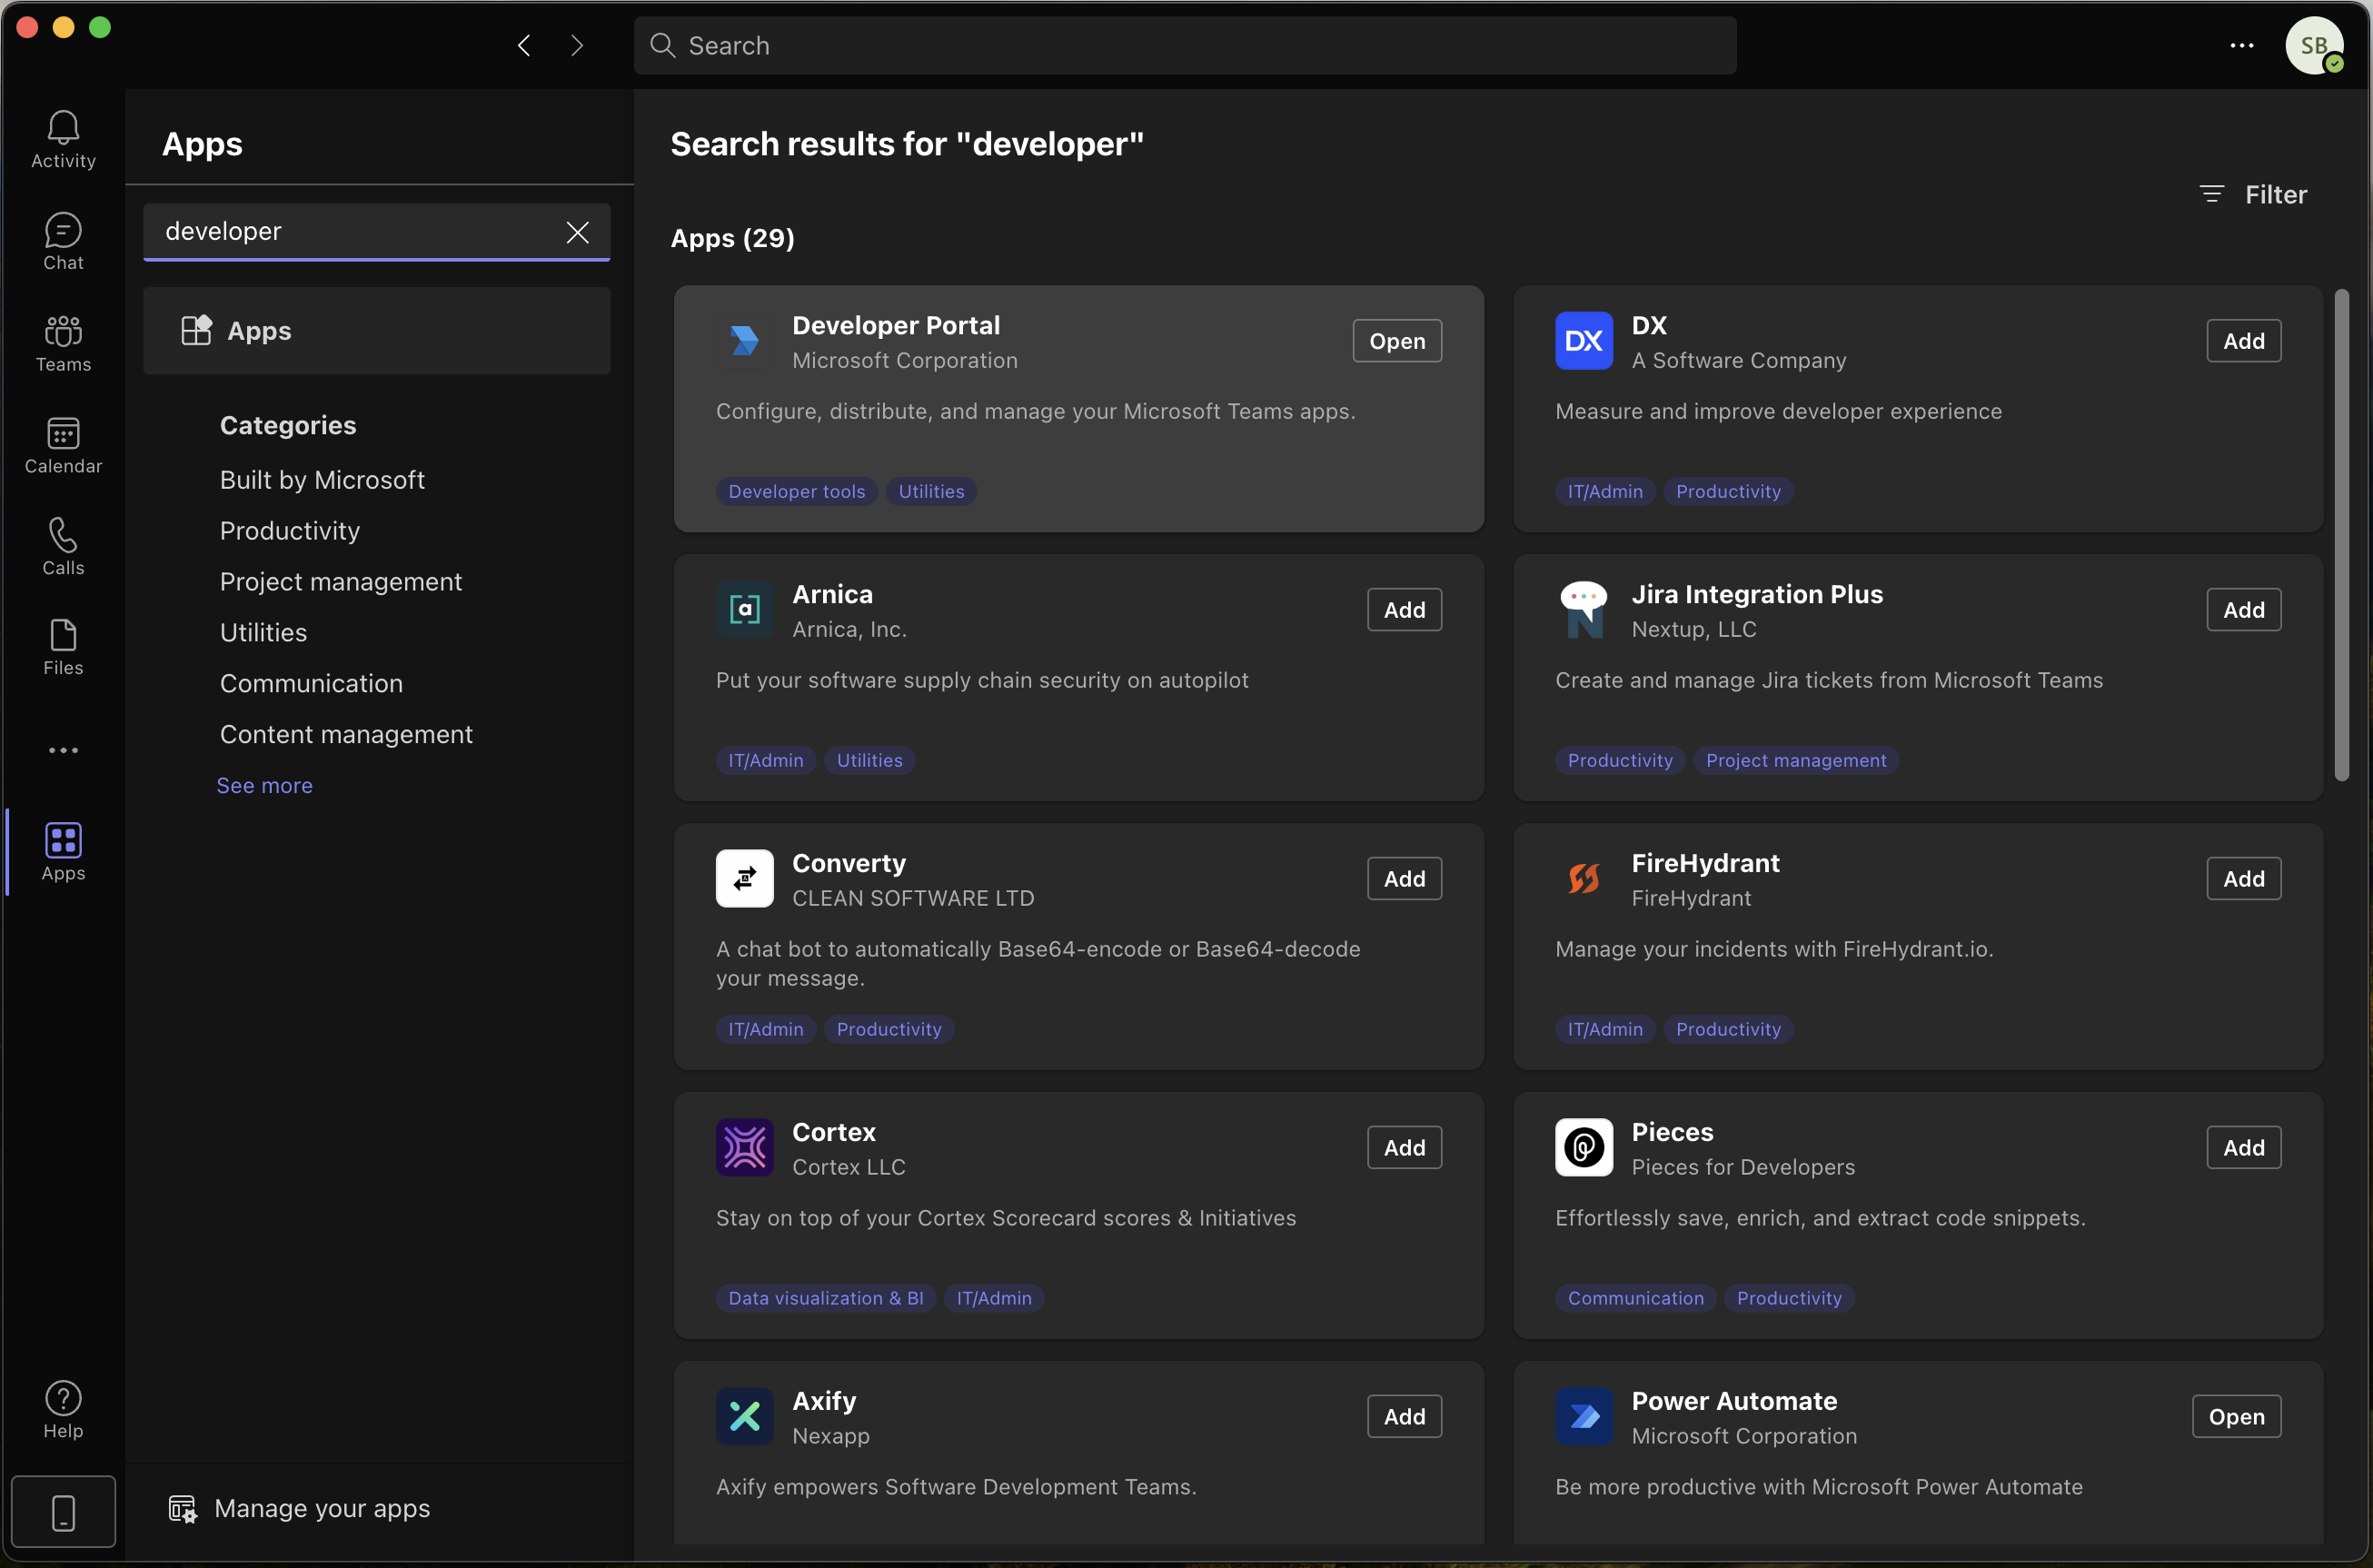
Task: Select the Utilities category
Action: [264, 633]
